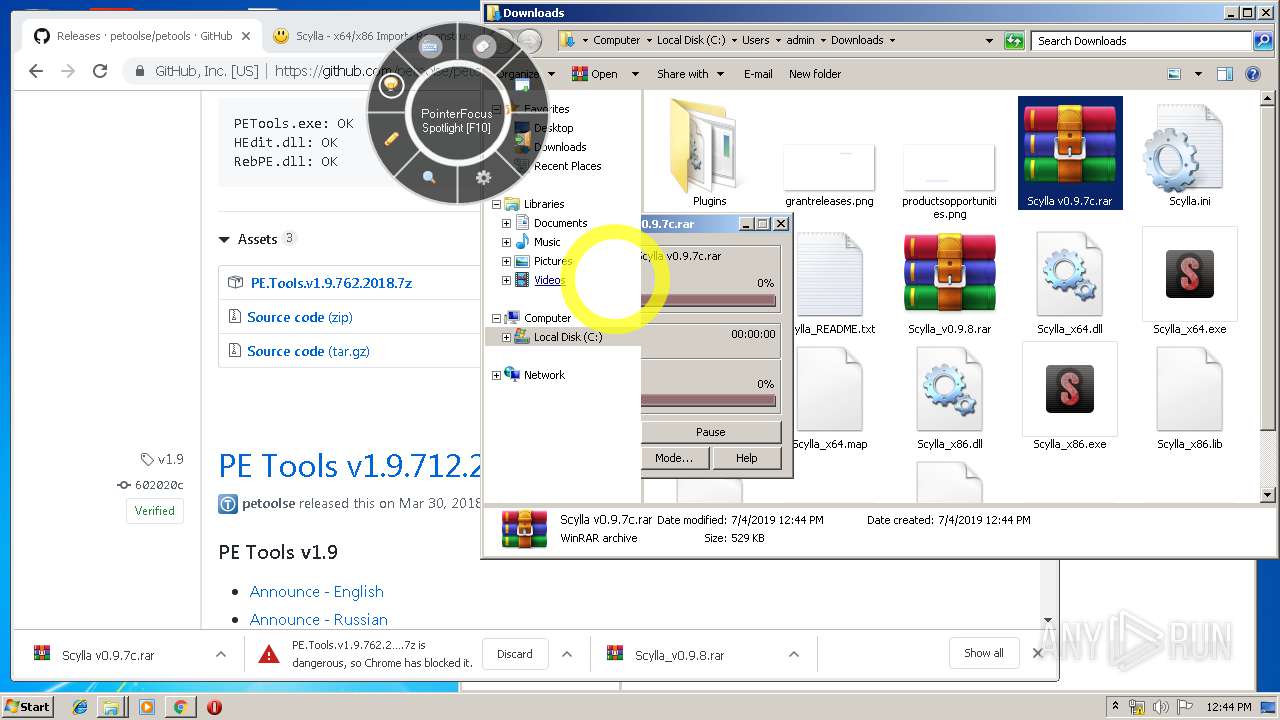Select Recent Places in navigation pane
This screenshot has width=1280, height=720.
pos(567,166)
